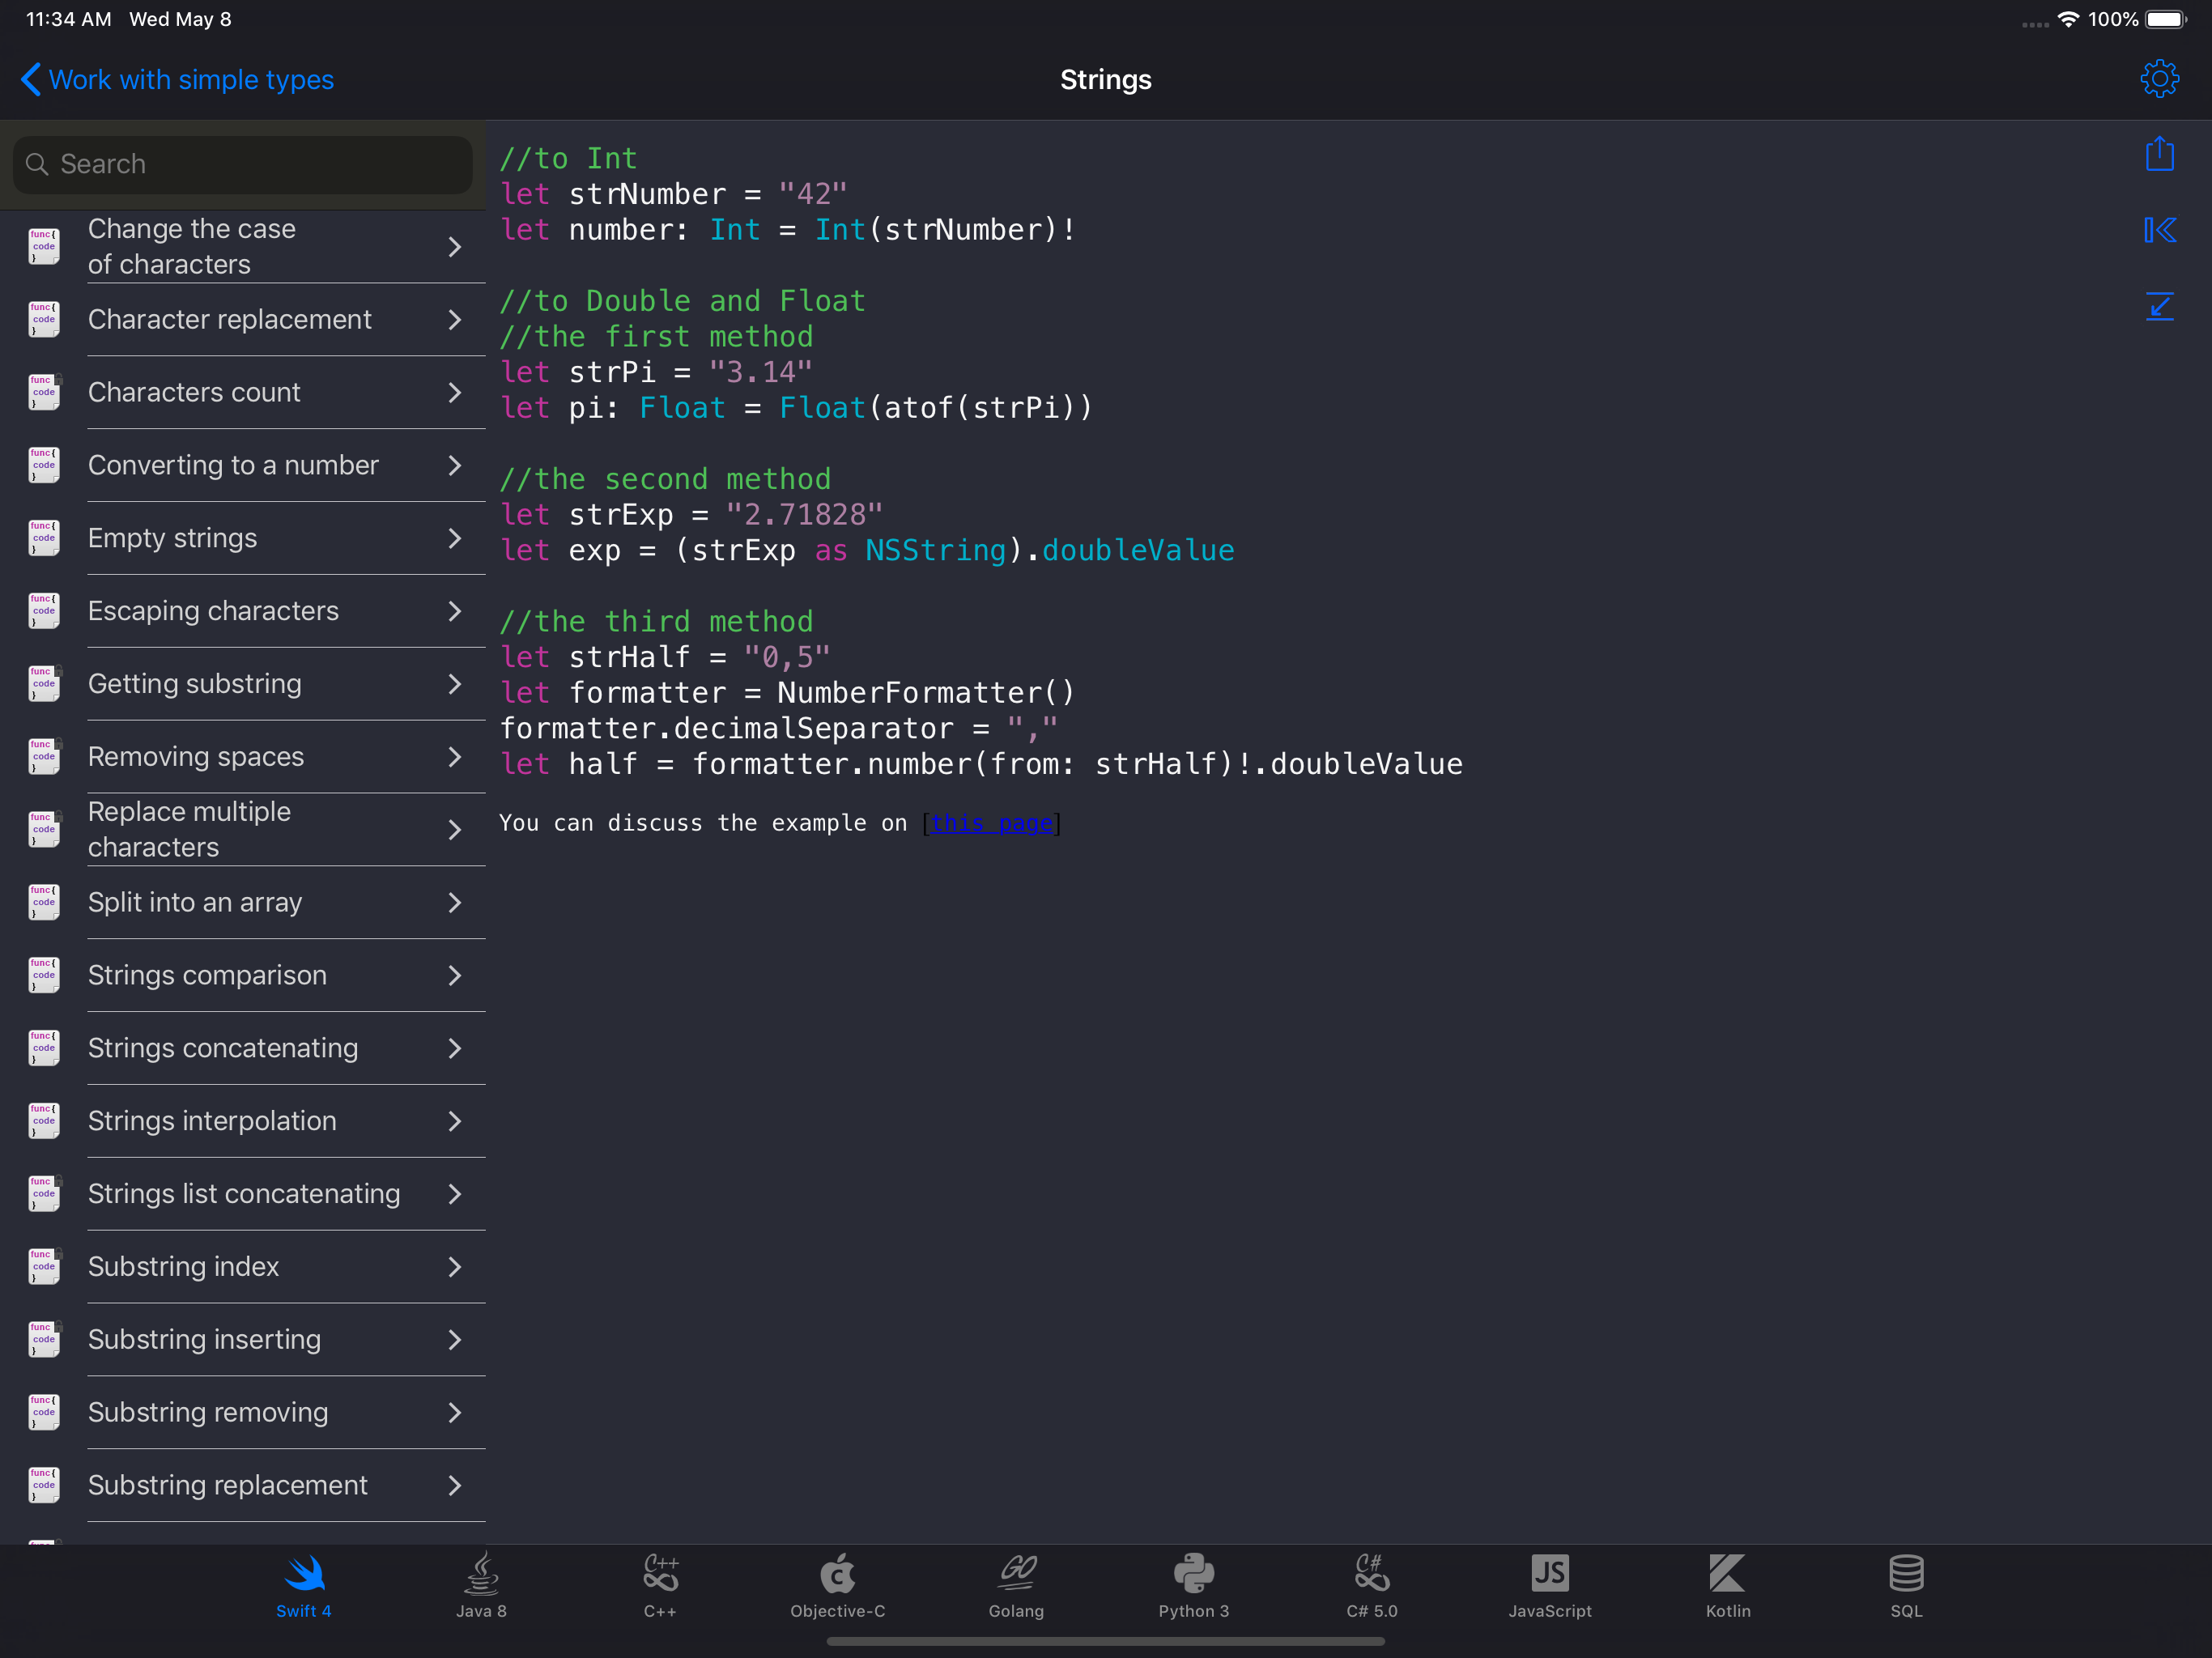The height and width of the screenshot is (1658, 2212).
Task: Open the 'this page' discussion link
Action: tap(991, 823)
